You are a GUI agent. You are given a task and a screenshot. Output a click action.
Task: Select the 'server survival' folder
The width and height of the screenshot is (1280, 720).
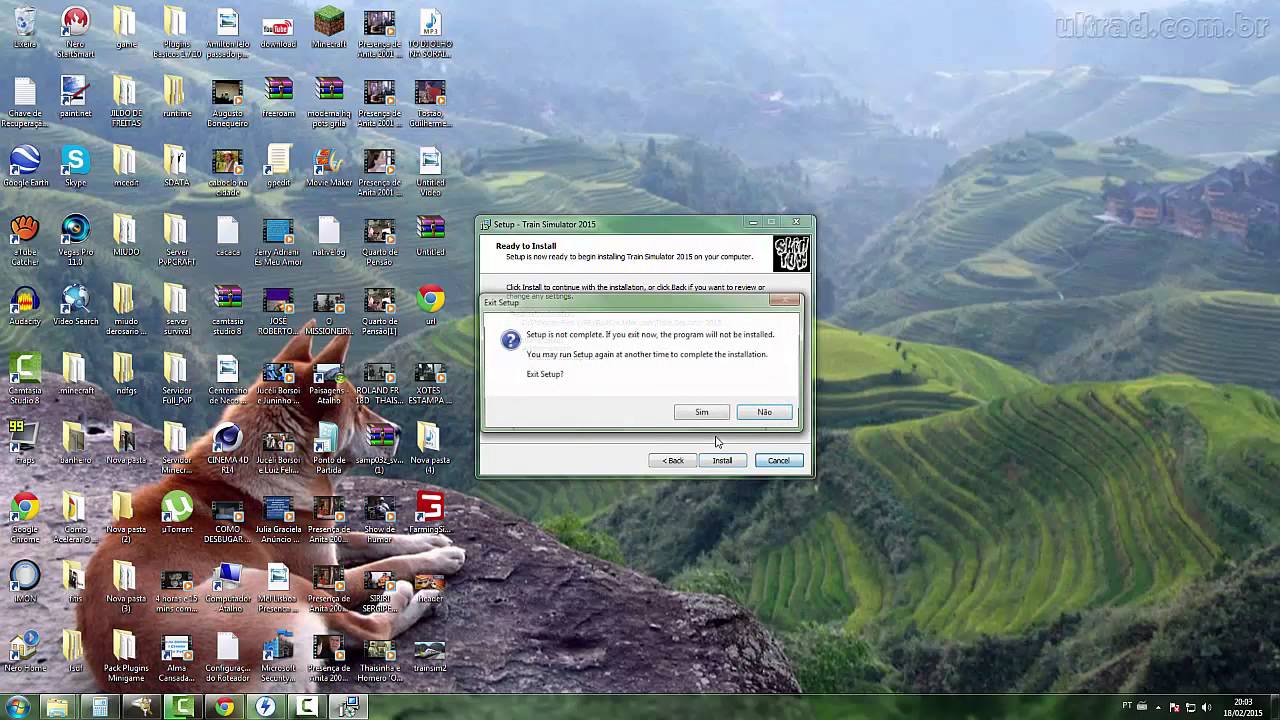(x=177, y=310)
